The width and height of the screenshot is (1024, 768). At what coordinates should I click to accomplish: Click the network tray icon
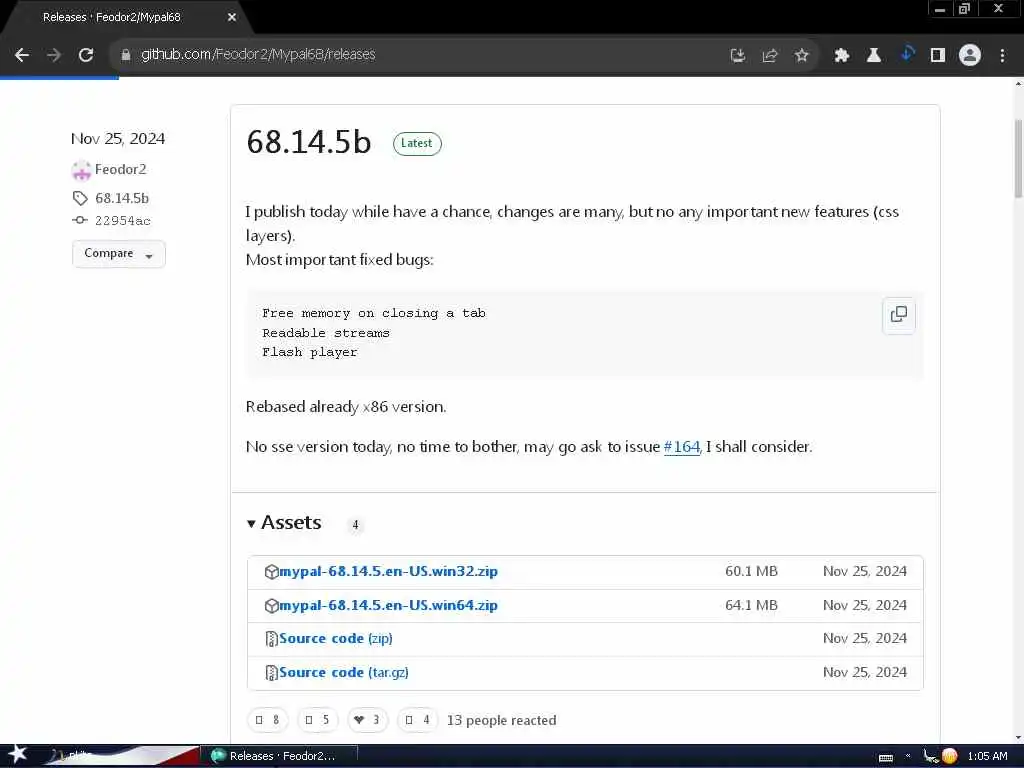pyautogui.click(x=931, y=756)
